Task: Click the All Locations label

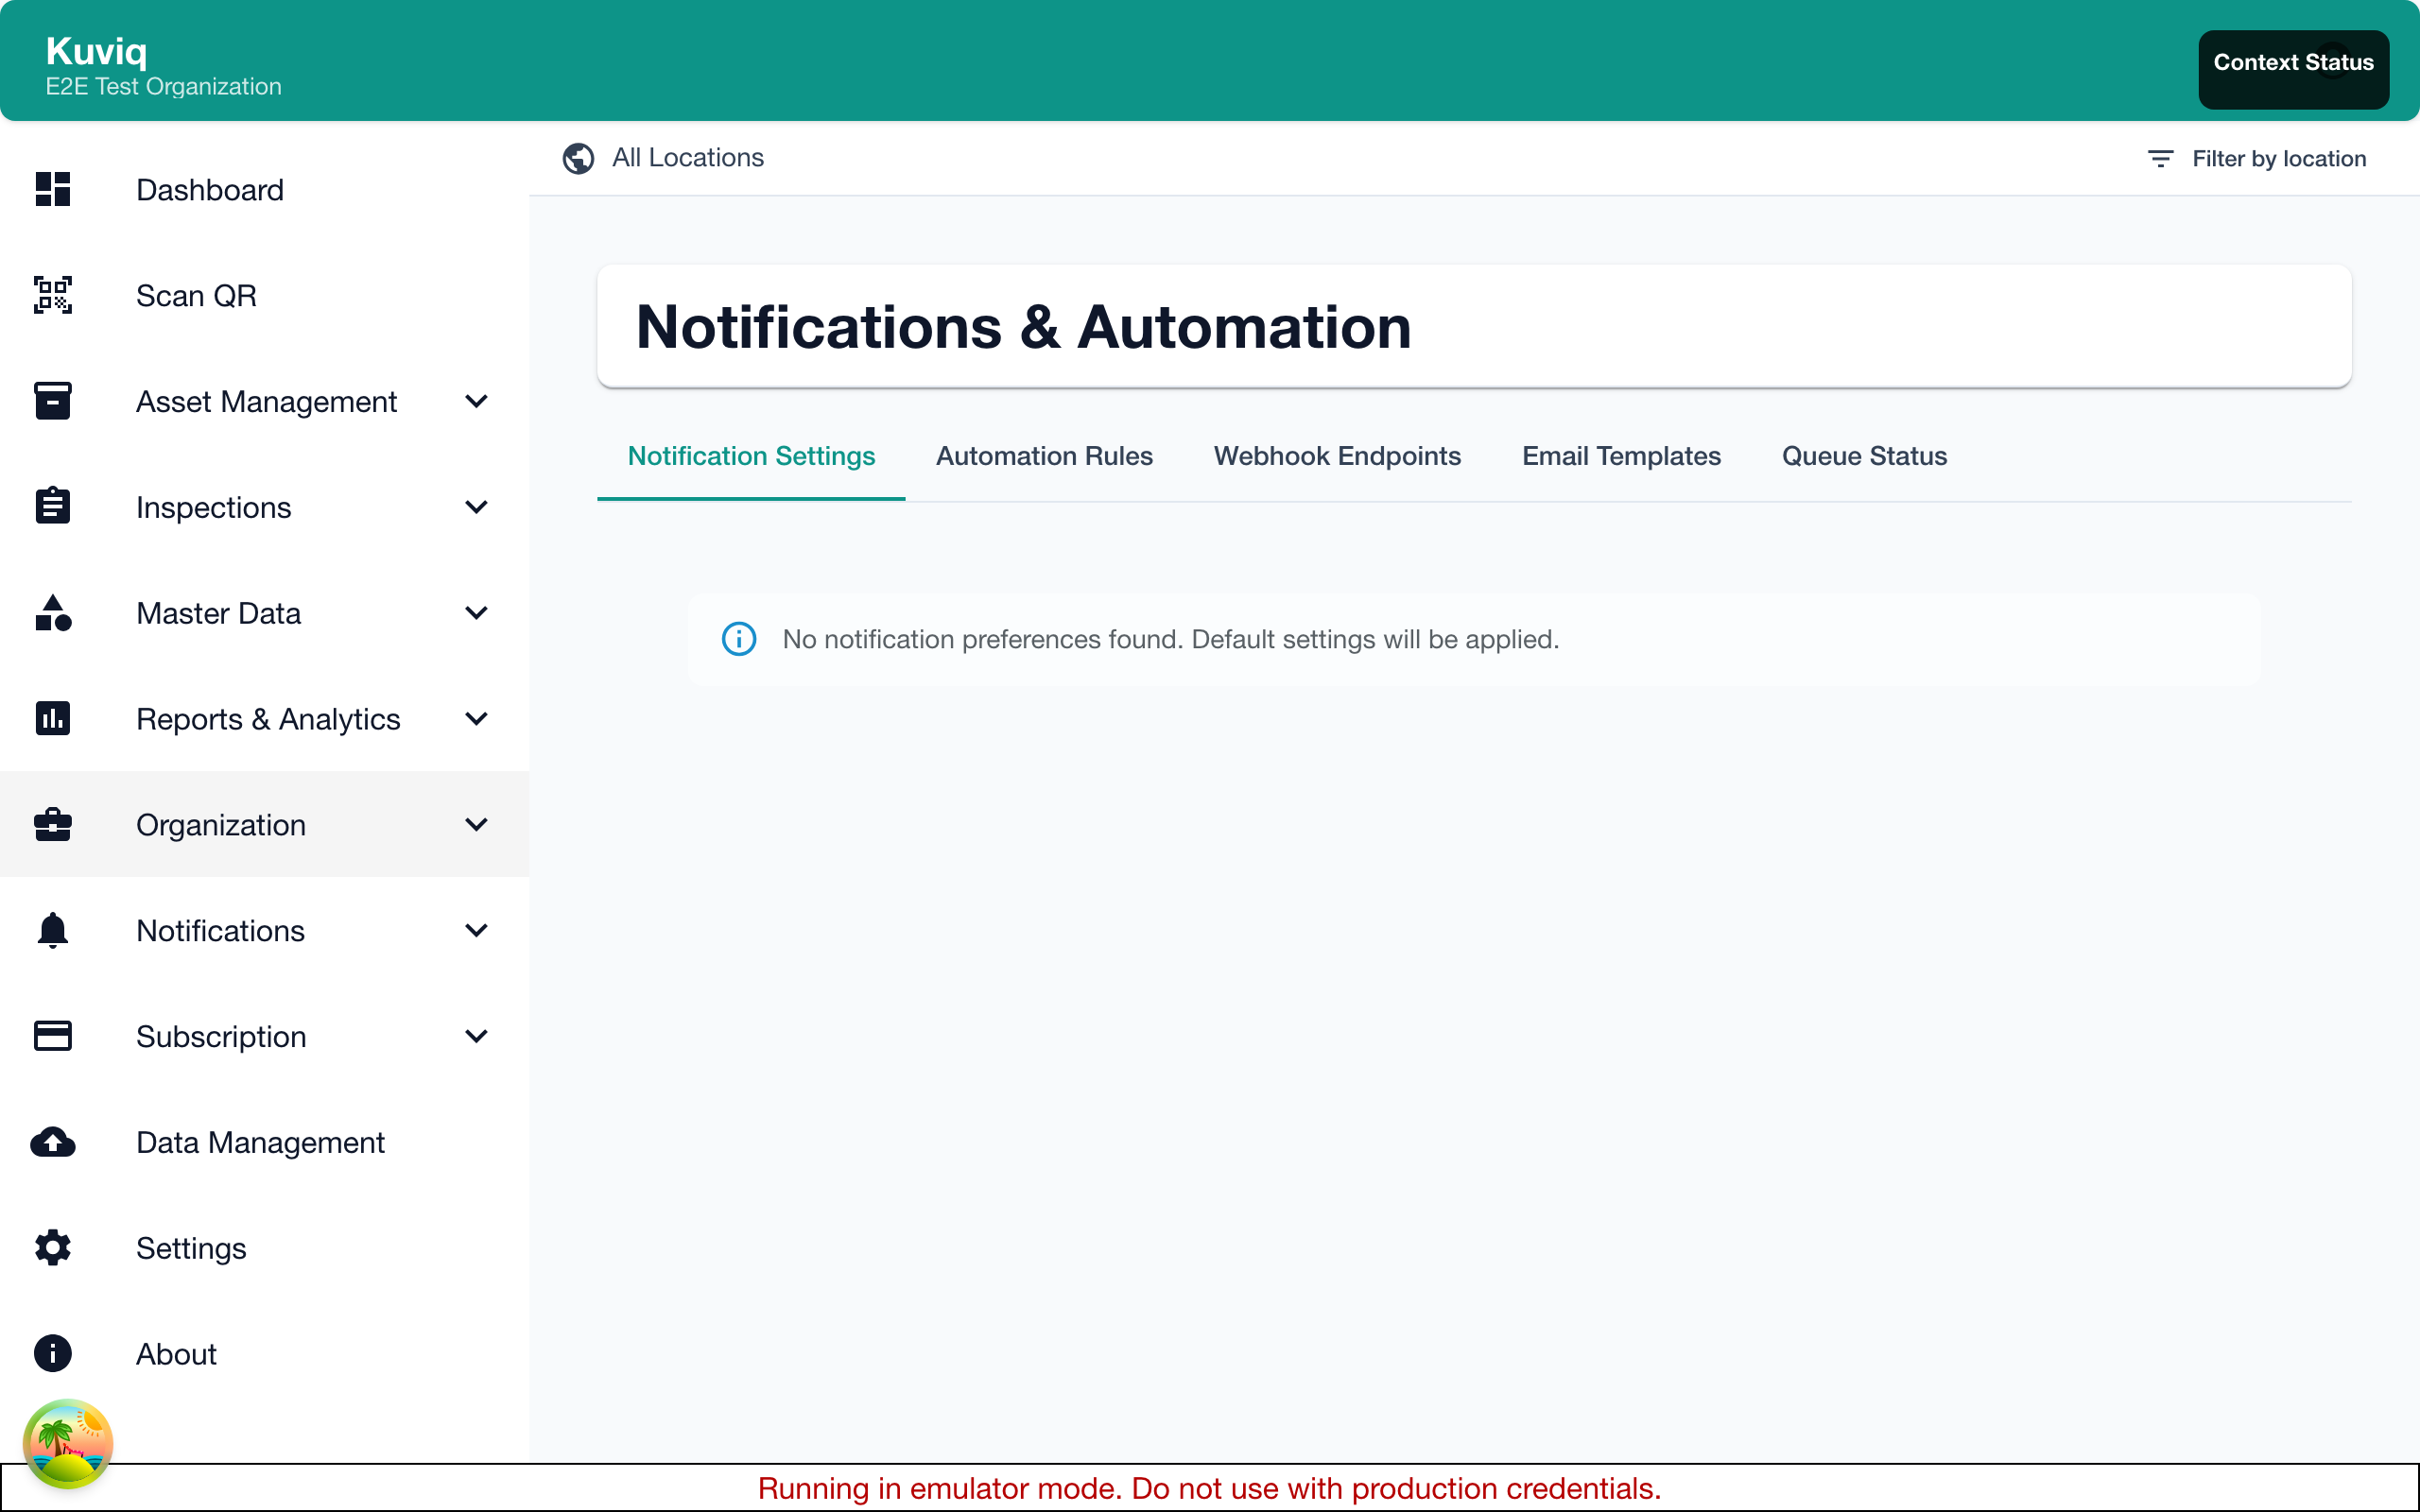Action: (x=688, y=158)
